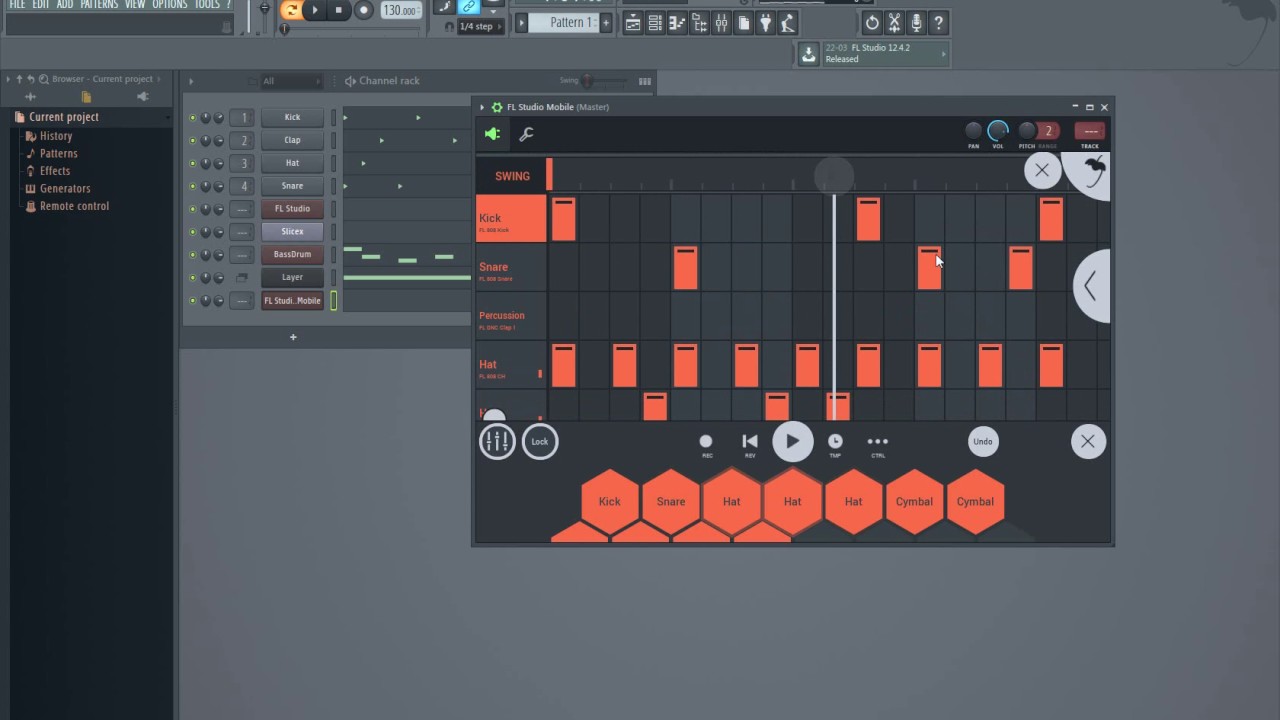Toggle pattern/song mode orange button

[291, 10]
